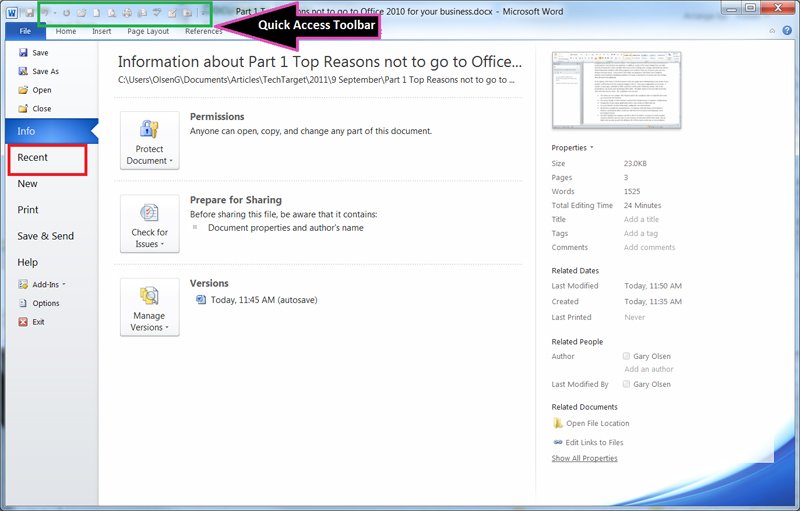Click Save icon in Quick Access Toolbar
The image size is (800, 511).
click(30, 13)
